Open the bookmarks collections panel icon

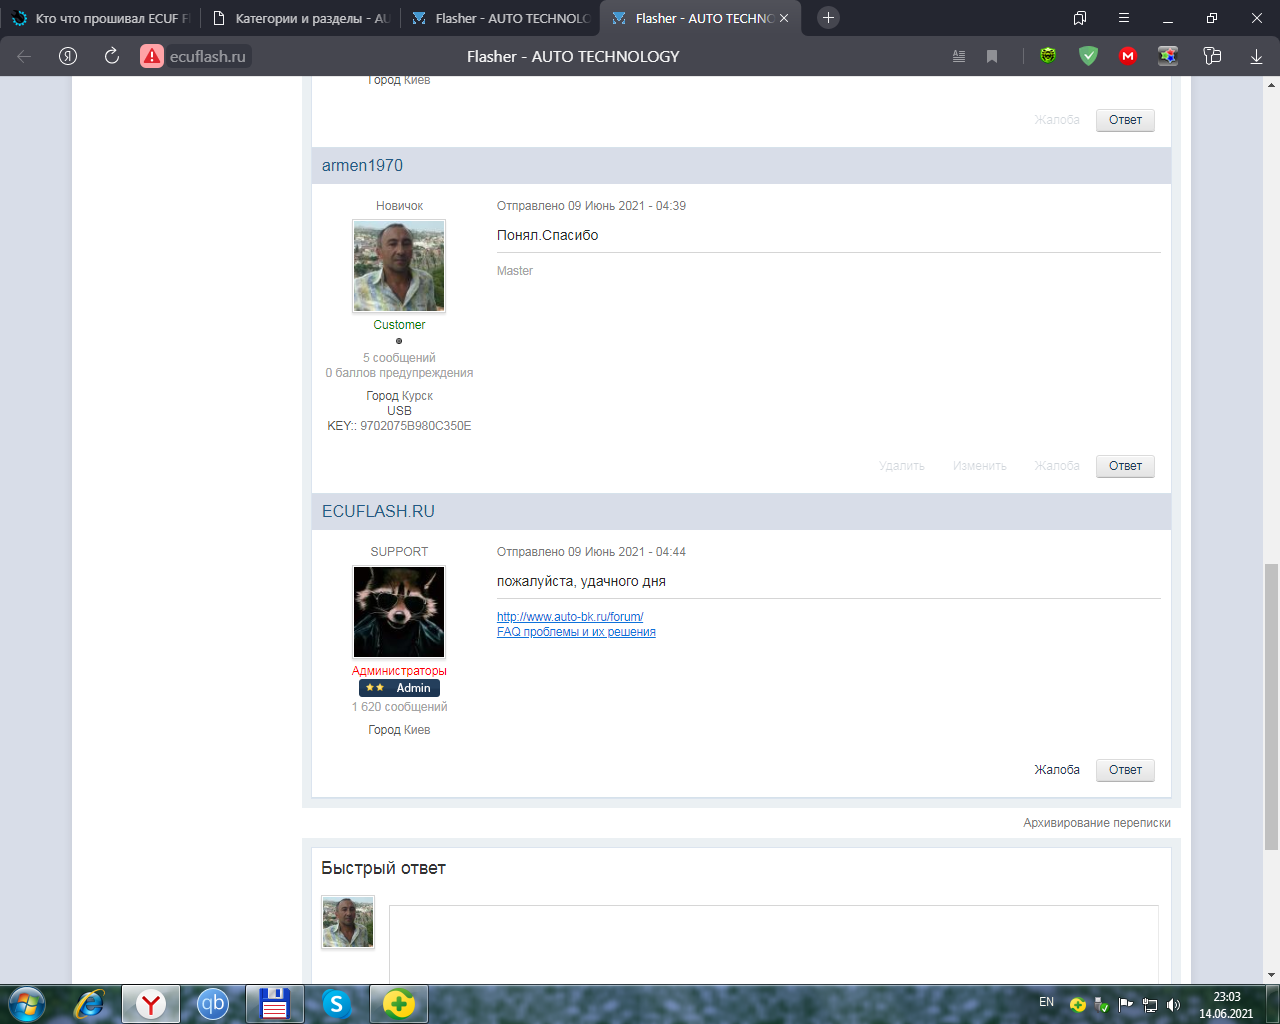tap(1080, 18)
